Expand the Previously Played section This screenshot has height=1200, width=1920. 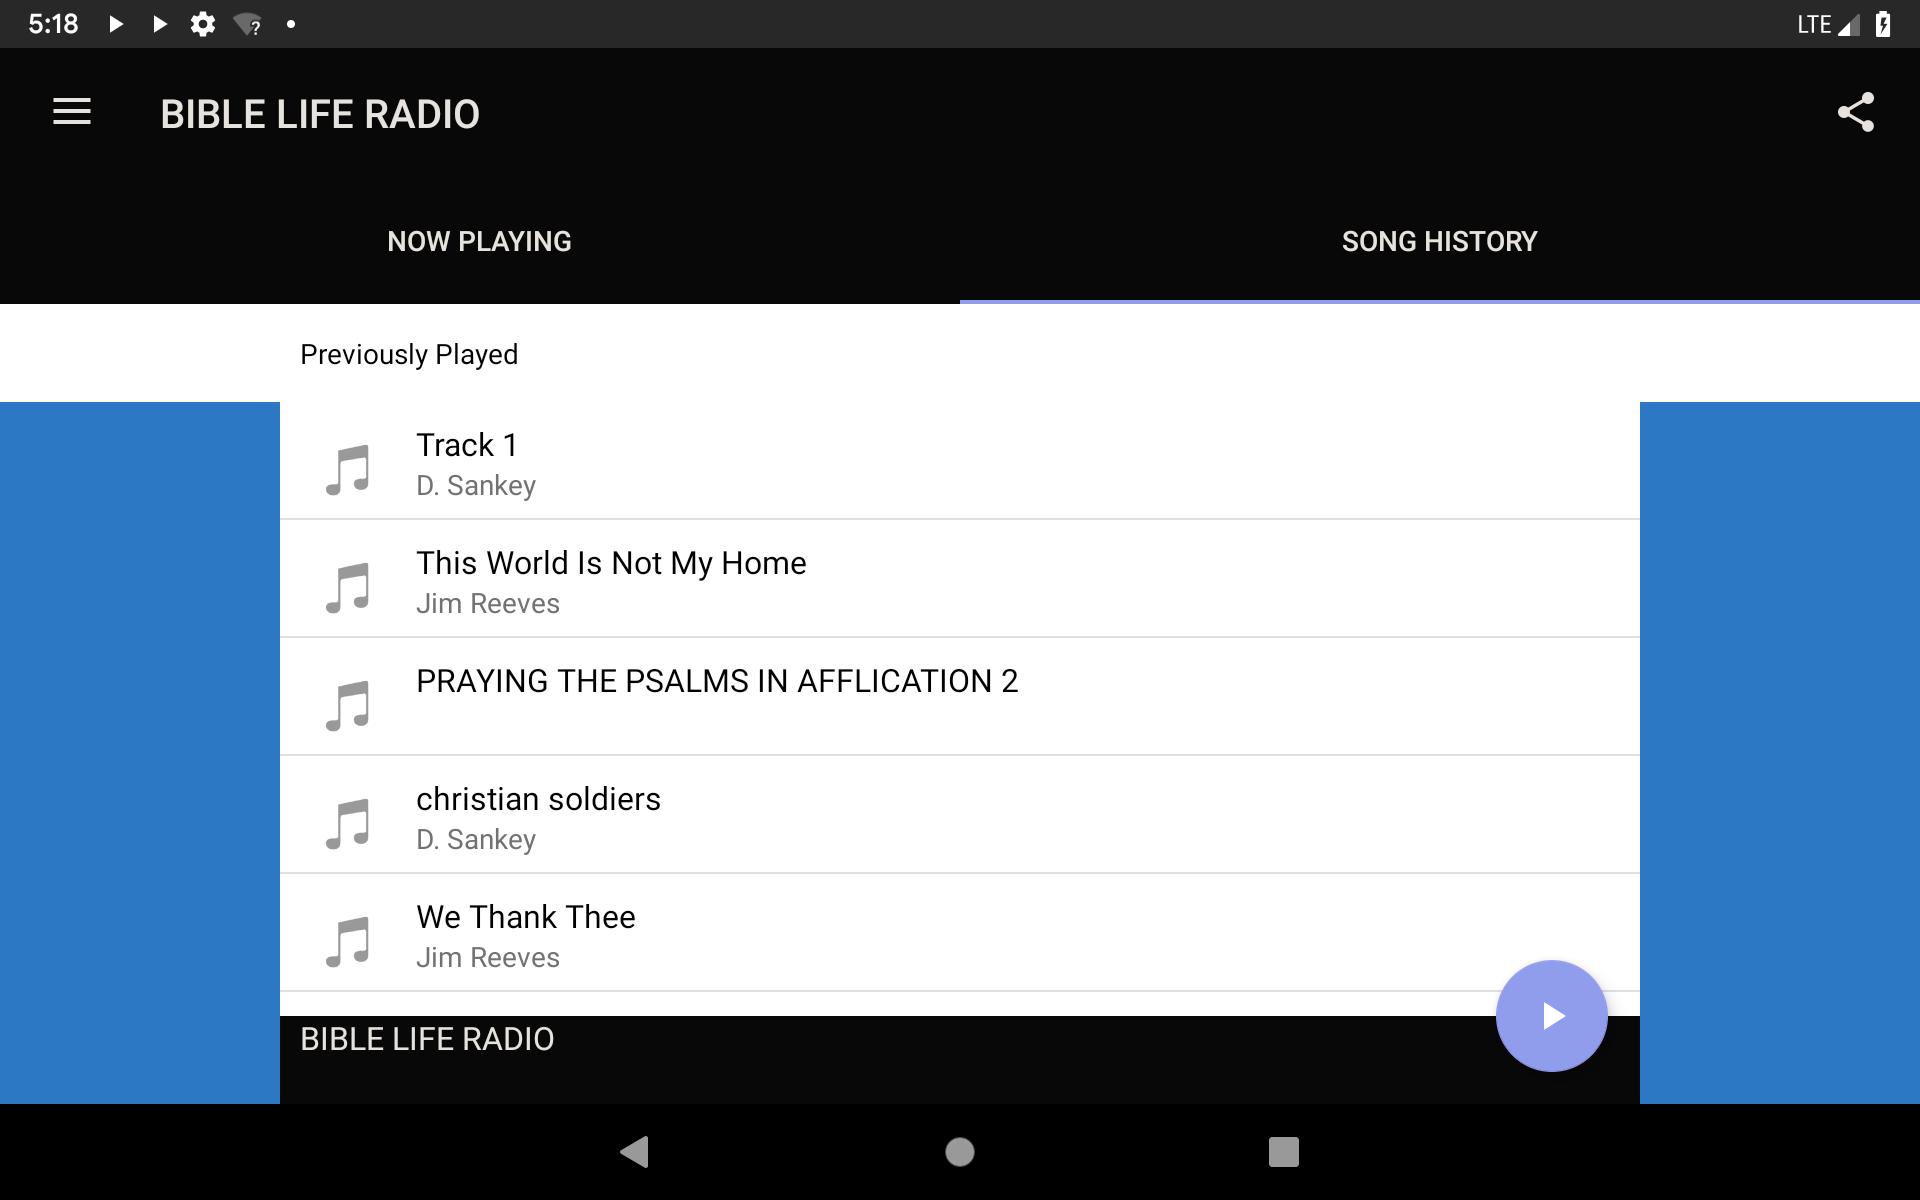pos(411,354)
